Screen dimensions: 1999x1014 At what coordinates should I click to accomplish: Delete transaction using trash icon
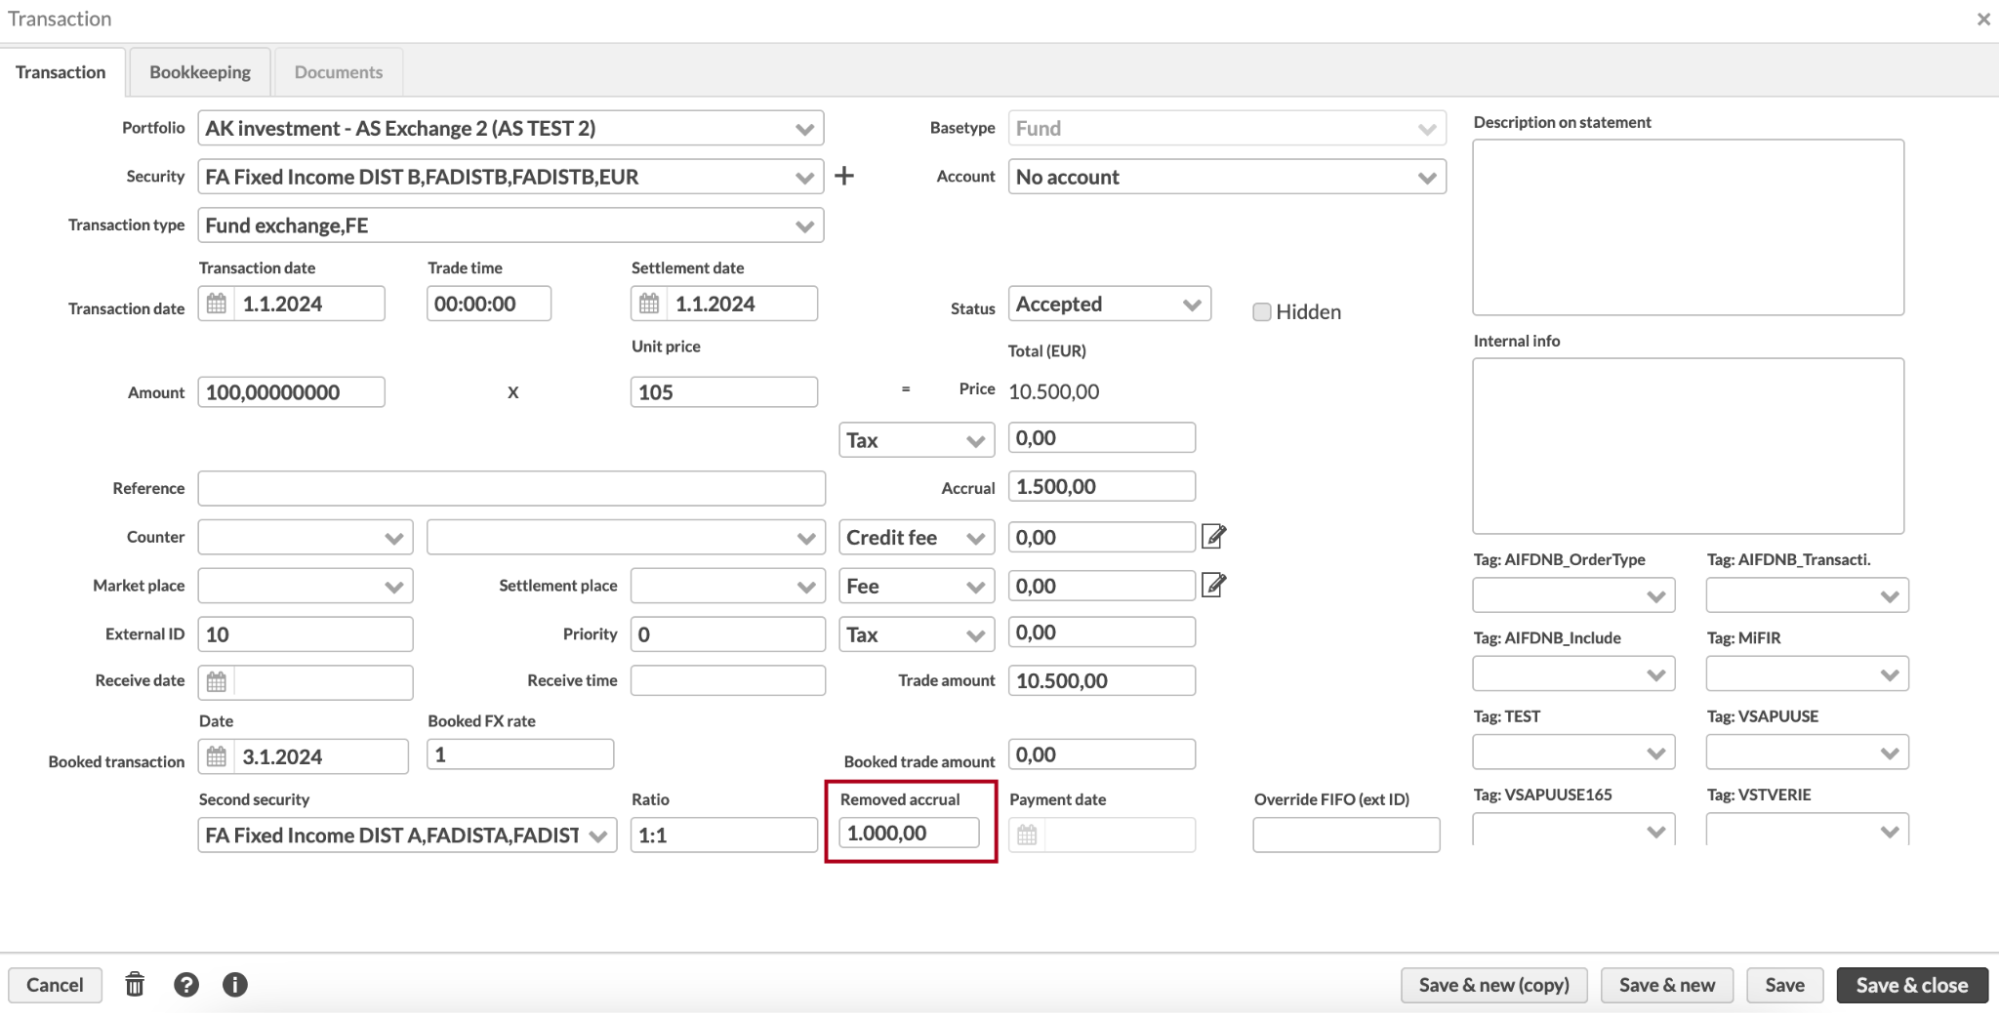[x=135, y=985]
